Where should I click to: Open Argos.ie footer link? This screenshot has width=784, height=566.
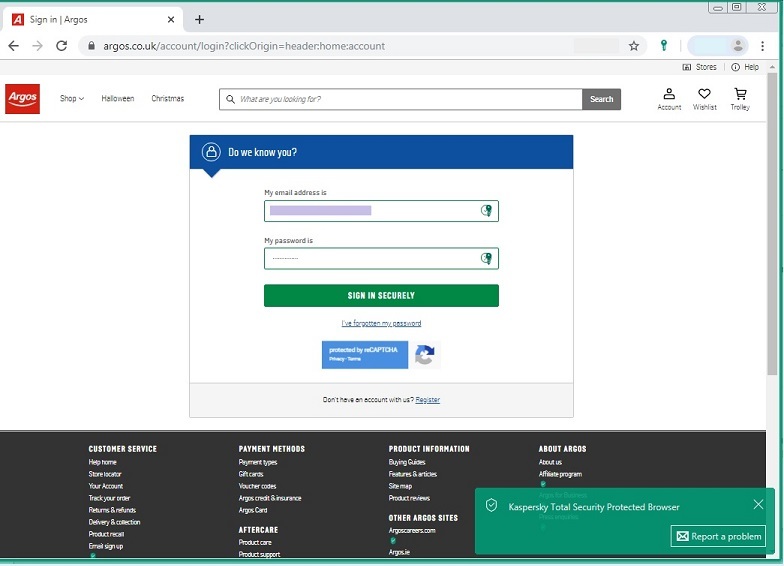click(x=399, y=552)
